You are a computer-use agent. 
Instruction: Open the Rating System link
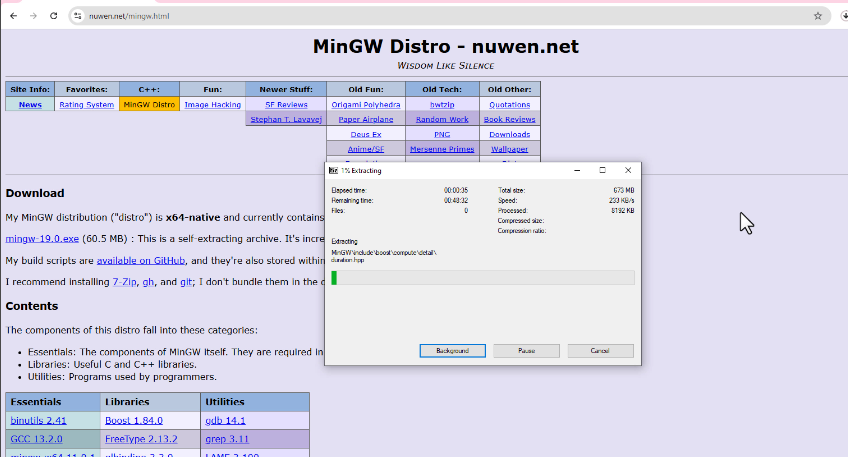[x=87, y=105]
